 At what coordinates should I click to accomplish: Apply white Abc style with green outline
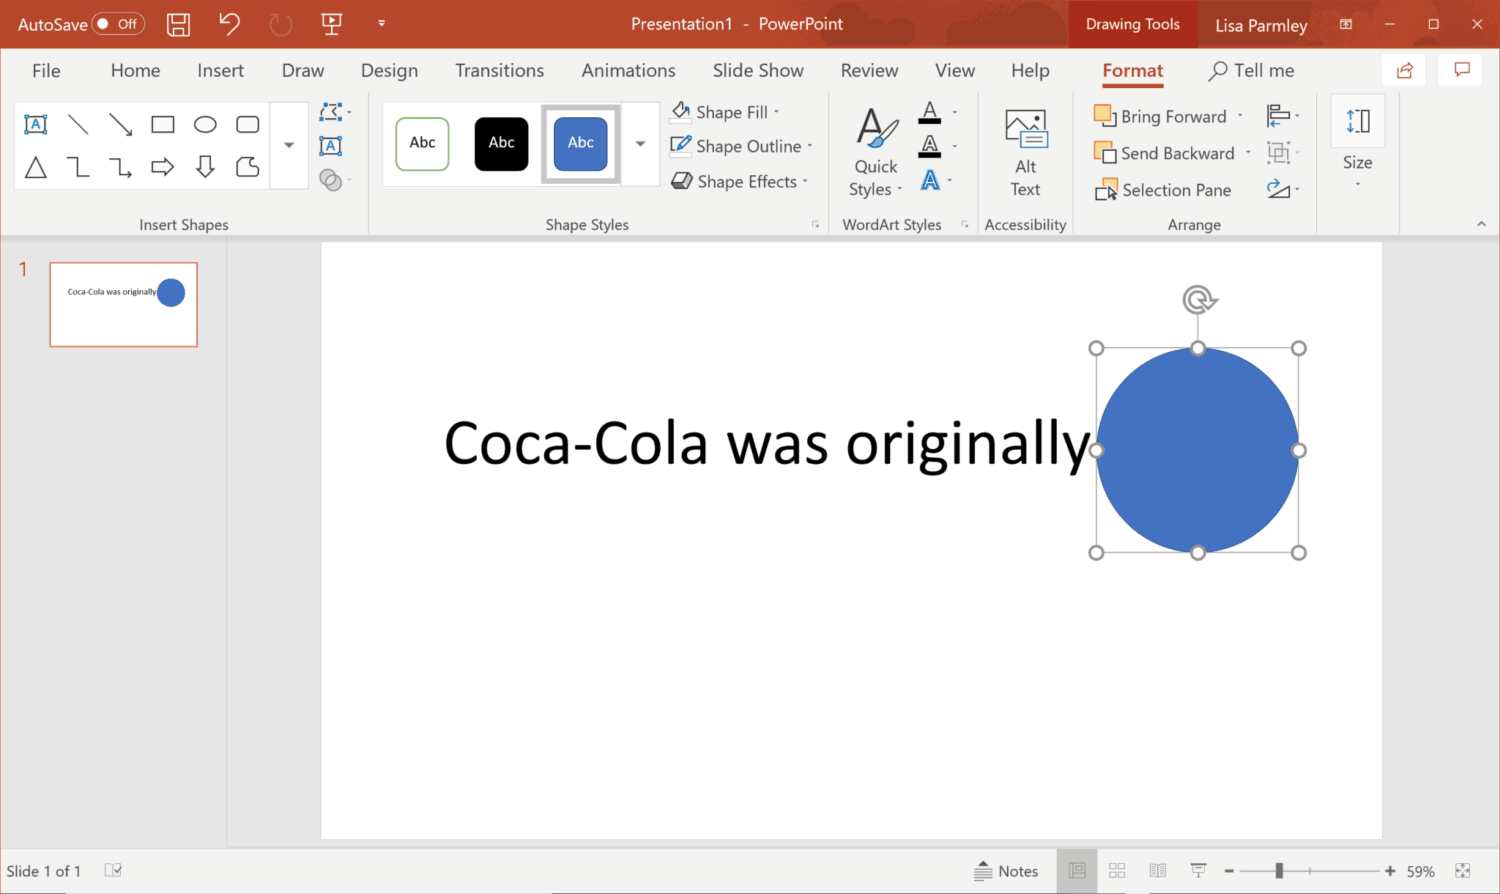coord(422,143)
